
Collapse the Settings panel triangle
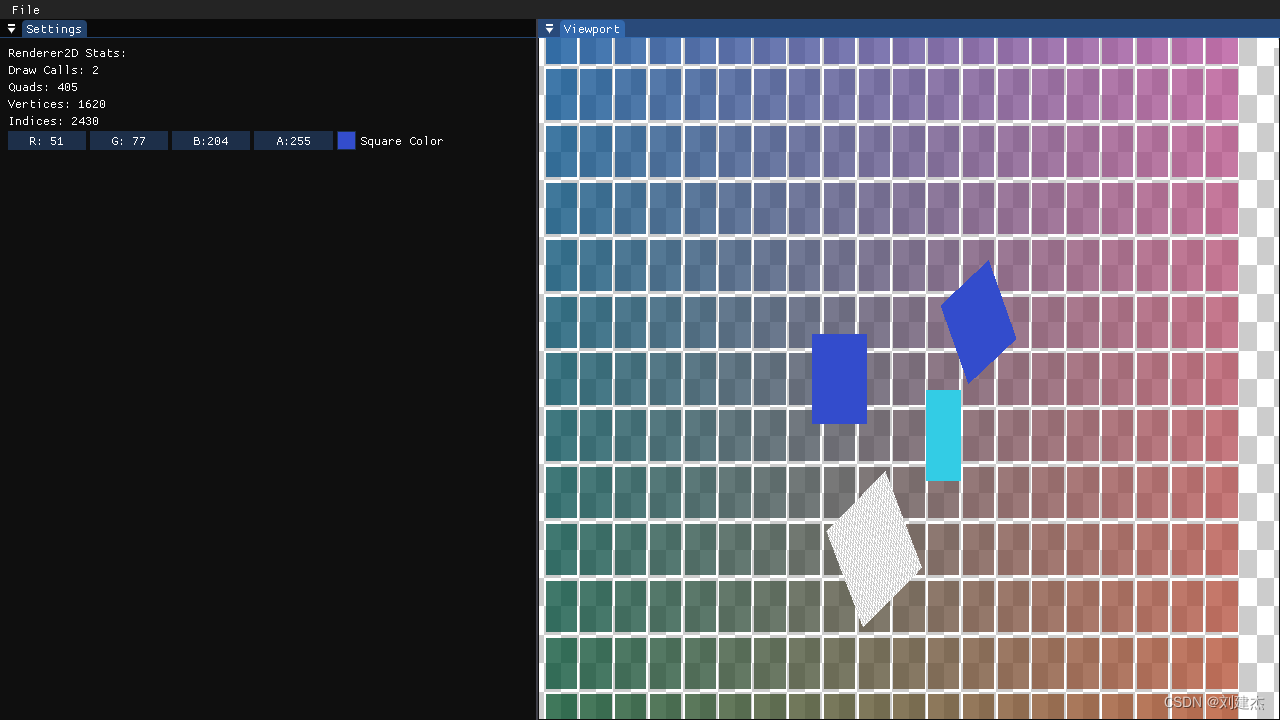(x=12, y=29)
